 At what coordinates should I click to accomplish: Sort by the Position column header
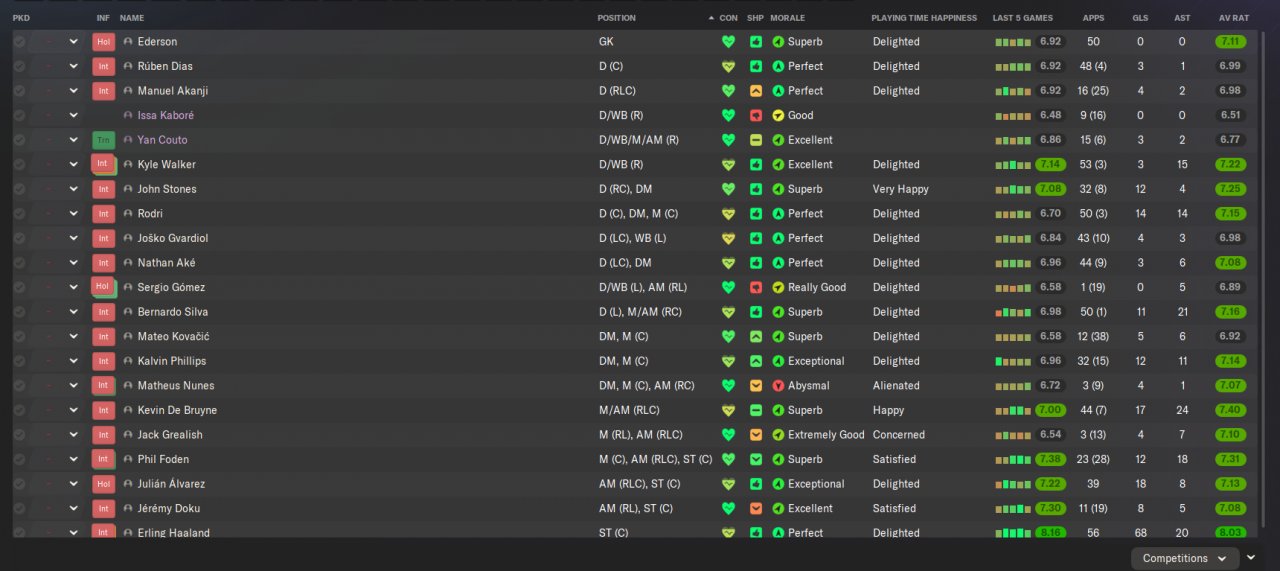pos(616,18)
